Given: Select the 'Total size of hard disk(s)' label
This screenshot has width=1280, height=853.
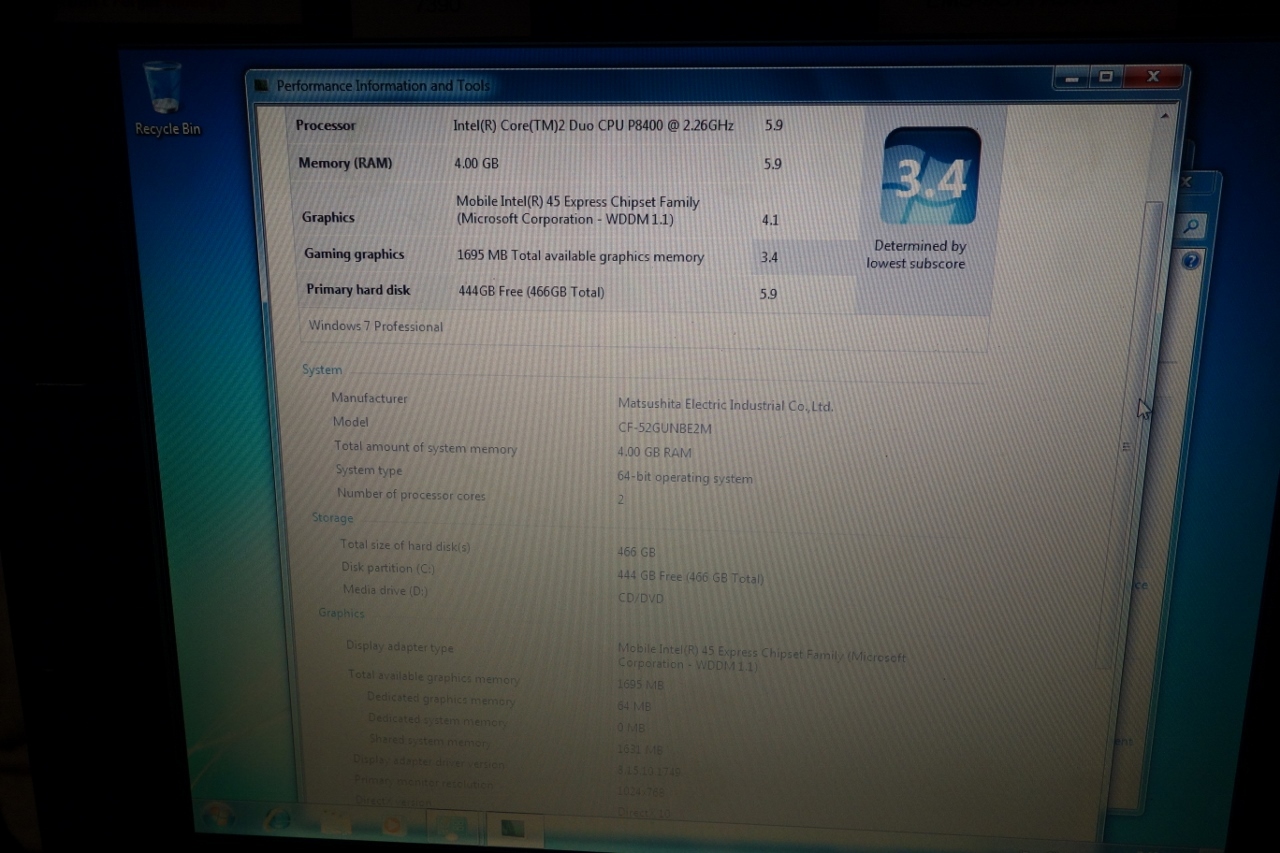Looking at the screenshot, I should pos(405,546).
